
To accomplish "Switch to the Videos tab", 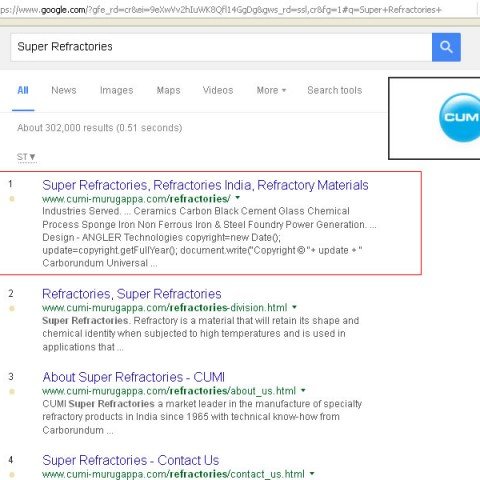I will pyautogui.click(x=218, y=90).
